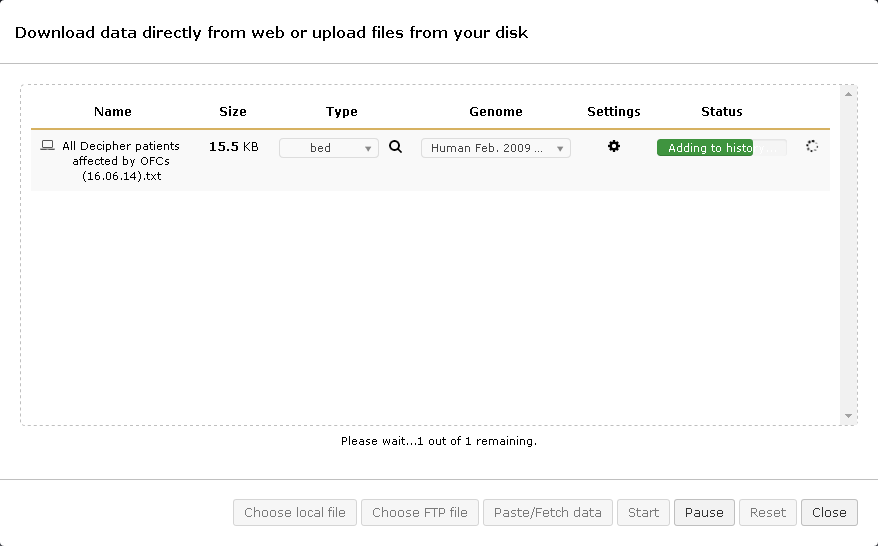This screenshot has height=546, width=878.
Task: Open the bed file type dropdown
Action: pos(328,148)
